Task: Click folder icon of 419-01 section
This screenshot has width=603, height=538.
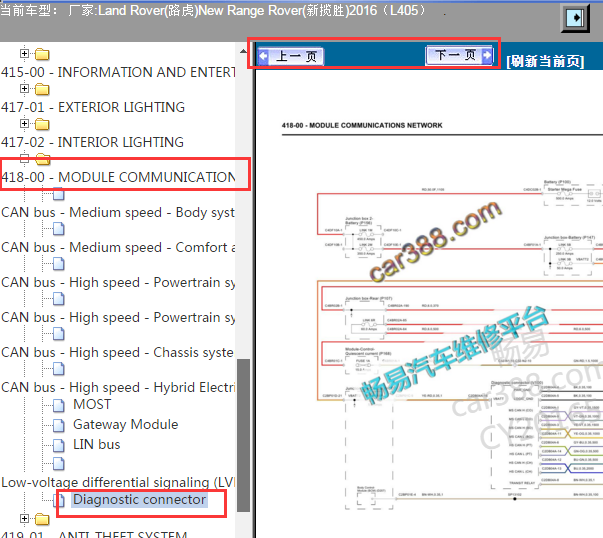Action: coord(42,519)
